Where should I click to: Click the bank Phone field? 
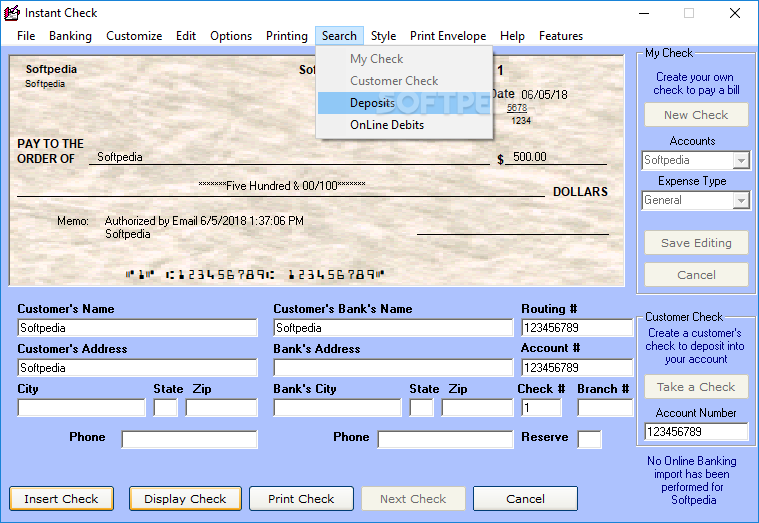[445, 439]
